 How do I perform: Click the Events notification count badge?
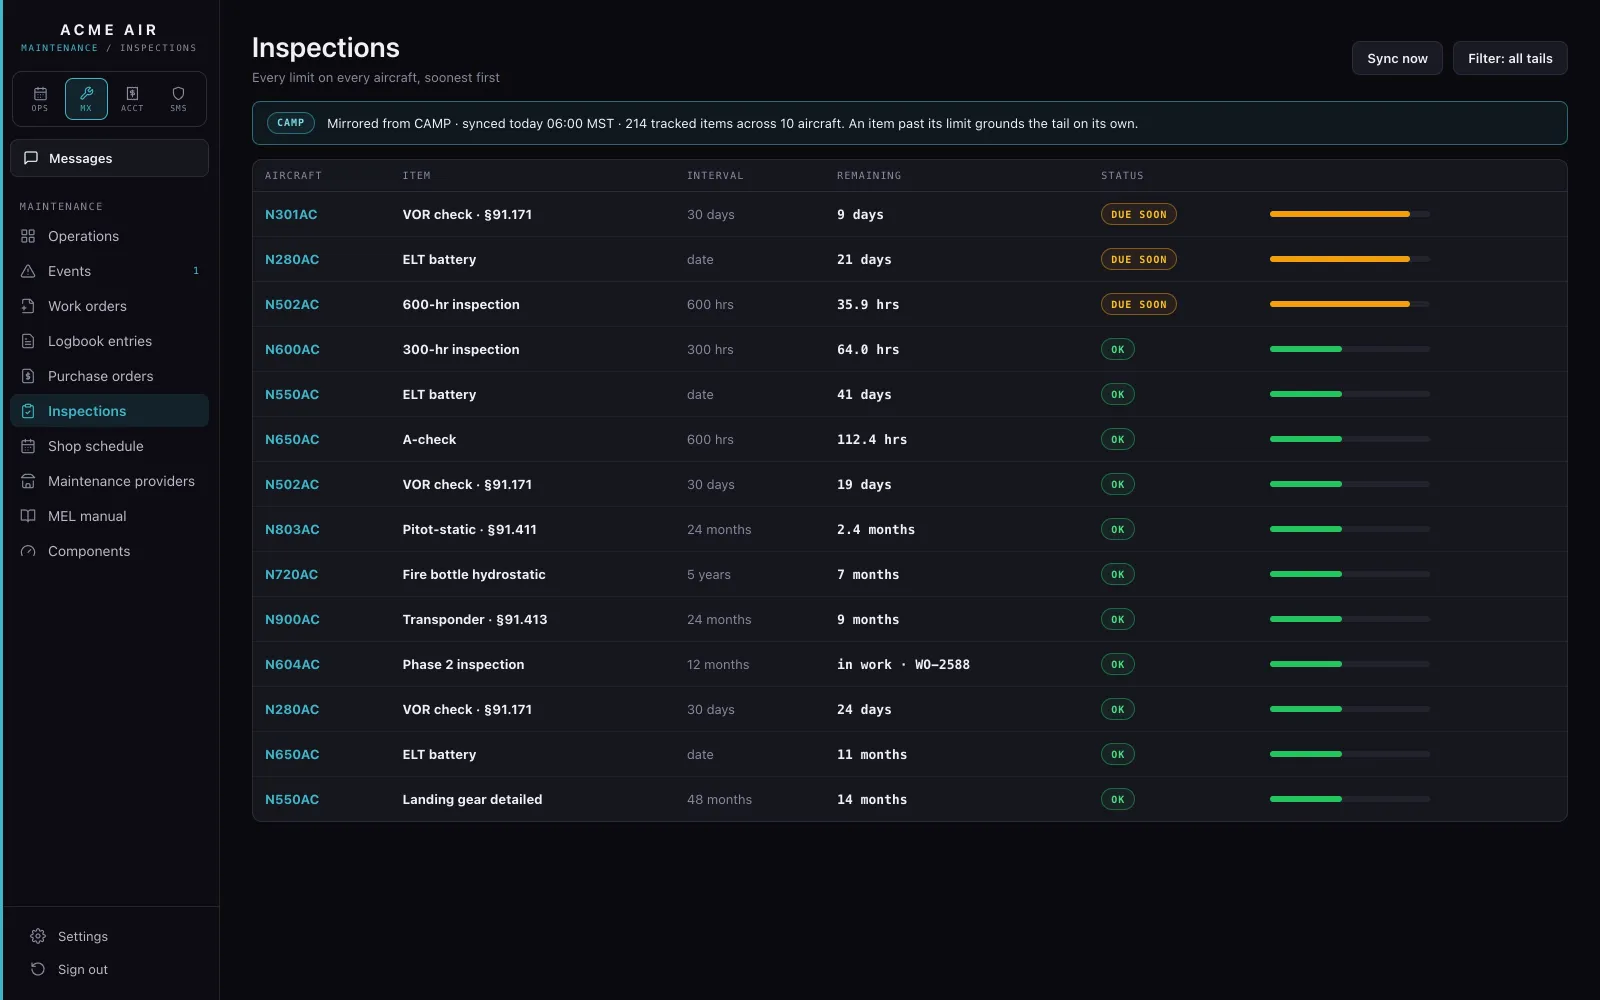(x=196, y=271)
